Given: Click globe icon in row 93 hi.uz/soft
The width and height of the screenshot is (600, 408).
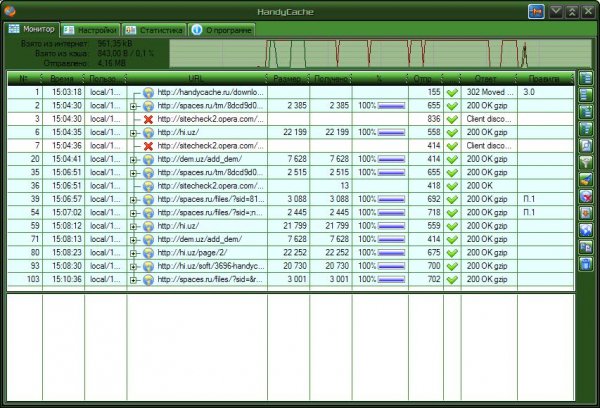Looking at the screenshot, I should tap(148, 266).
